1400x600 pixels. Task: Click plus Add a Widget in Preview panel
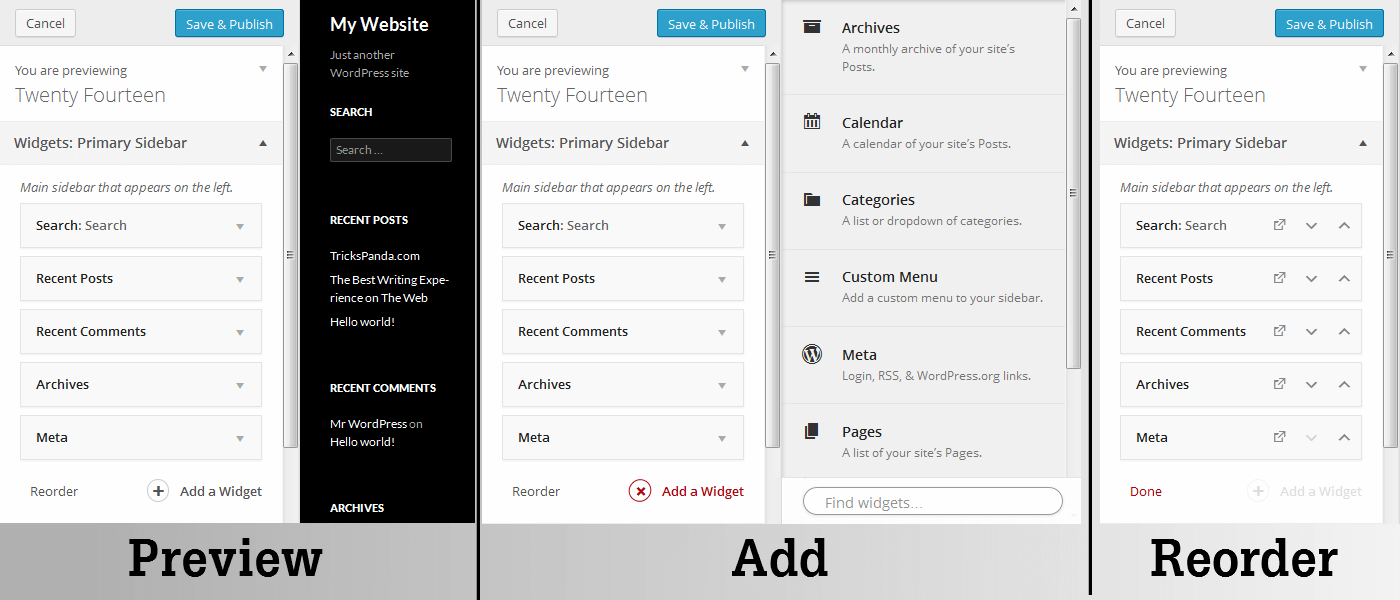158,491
